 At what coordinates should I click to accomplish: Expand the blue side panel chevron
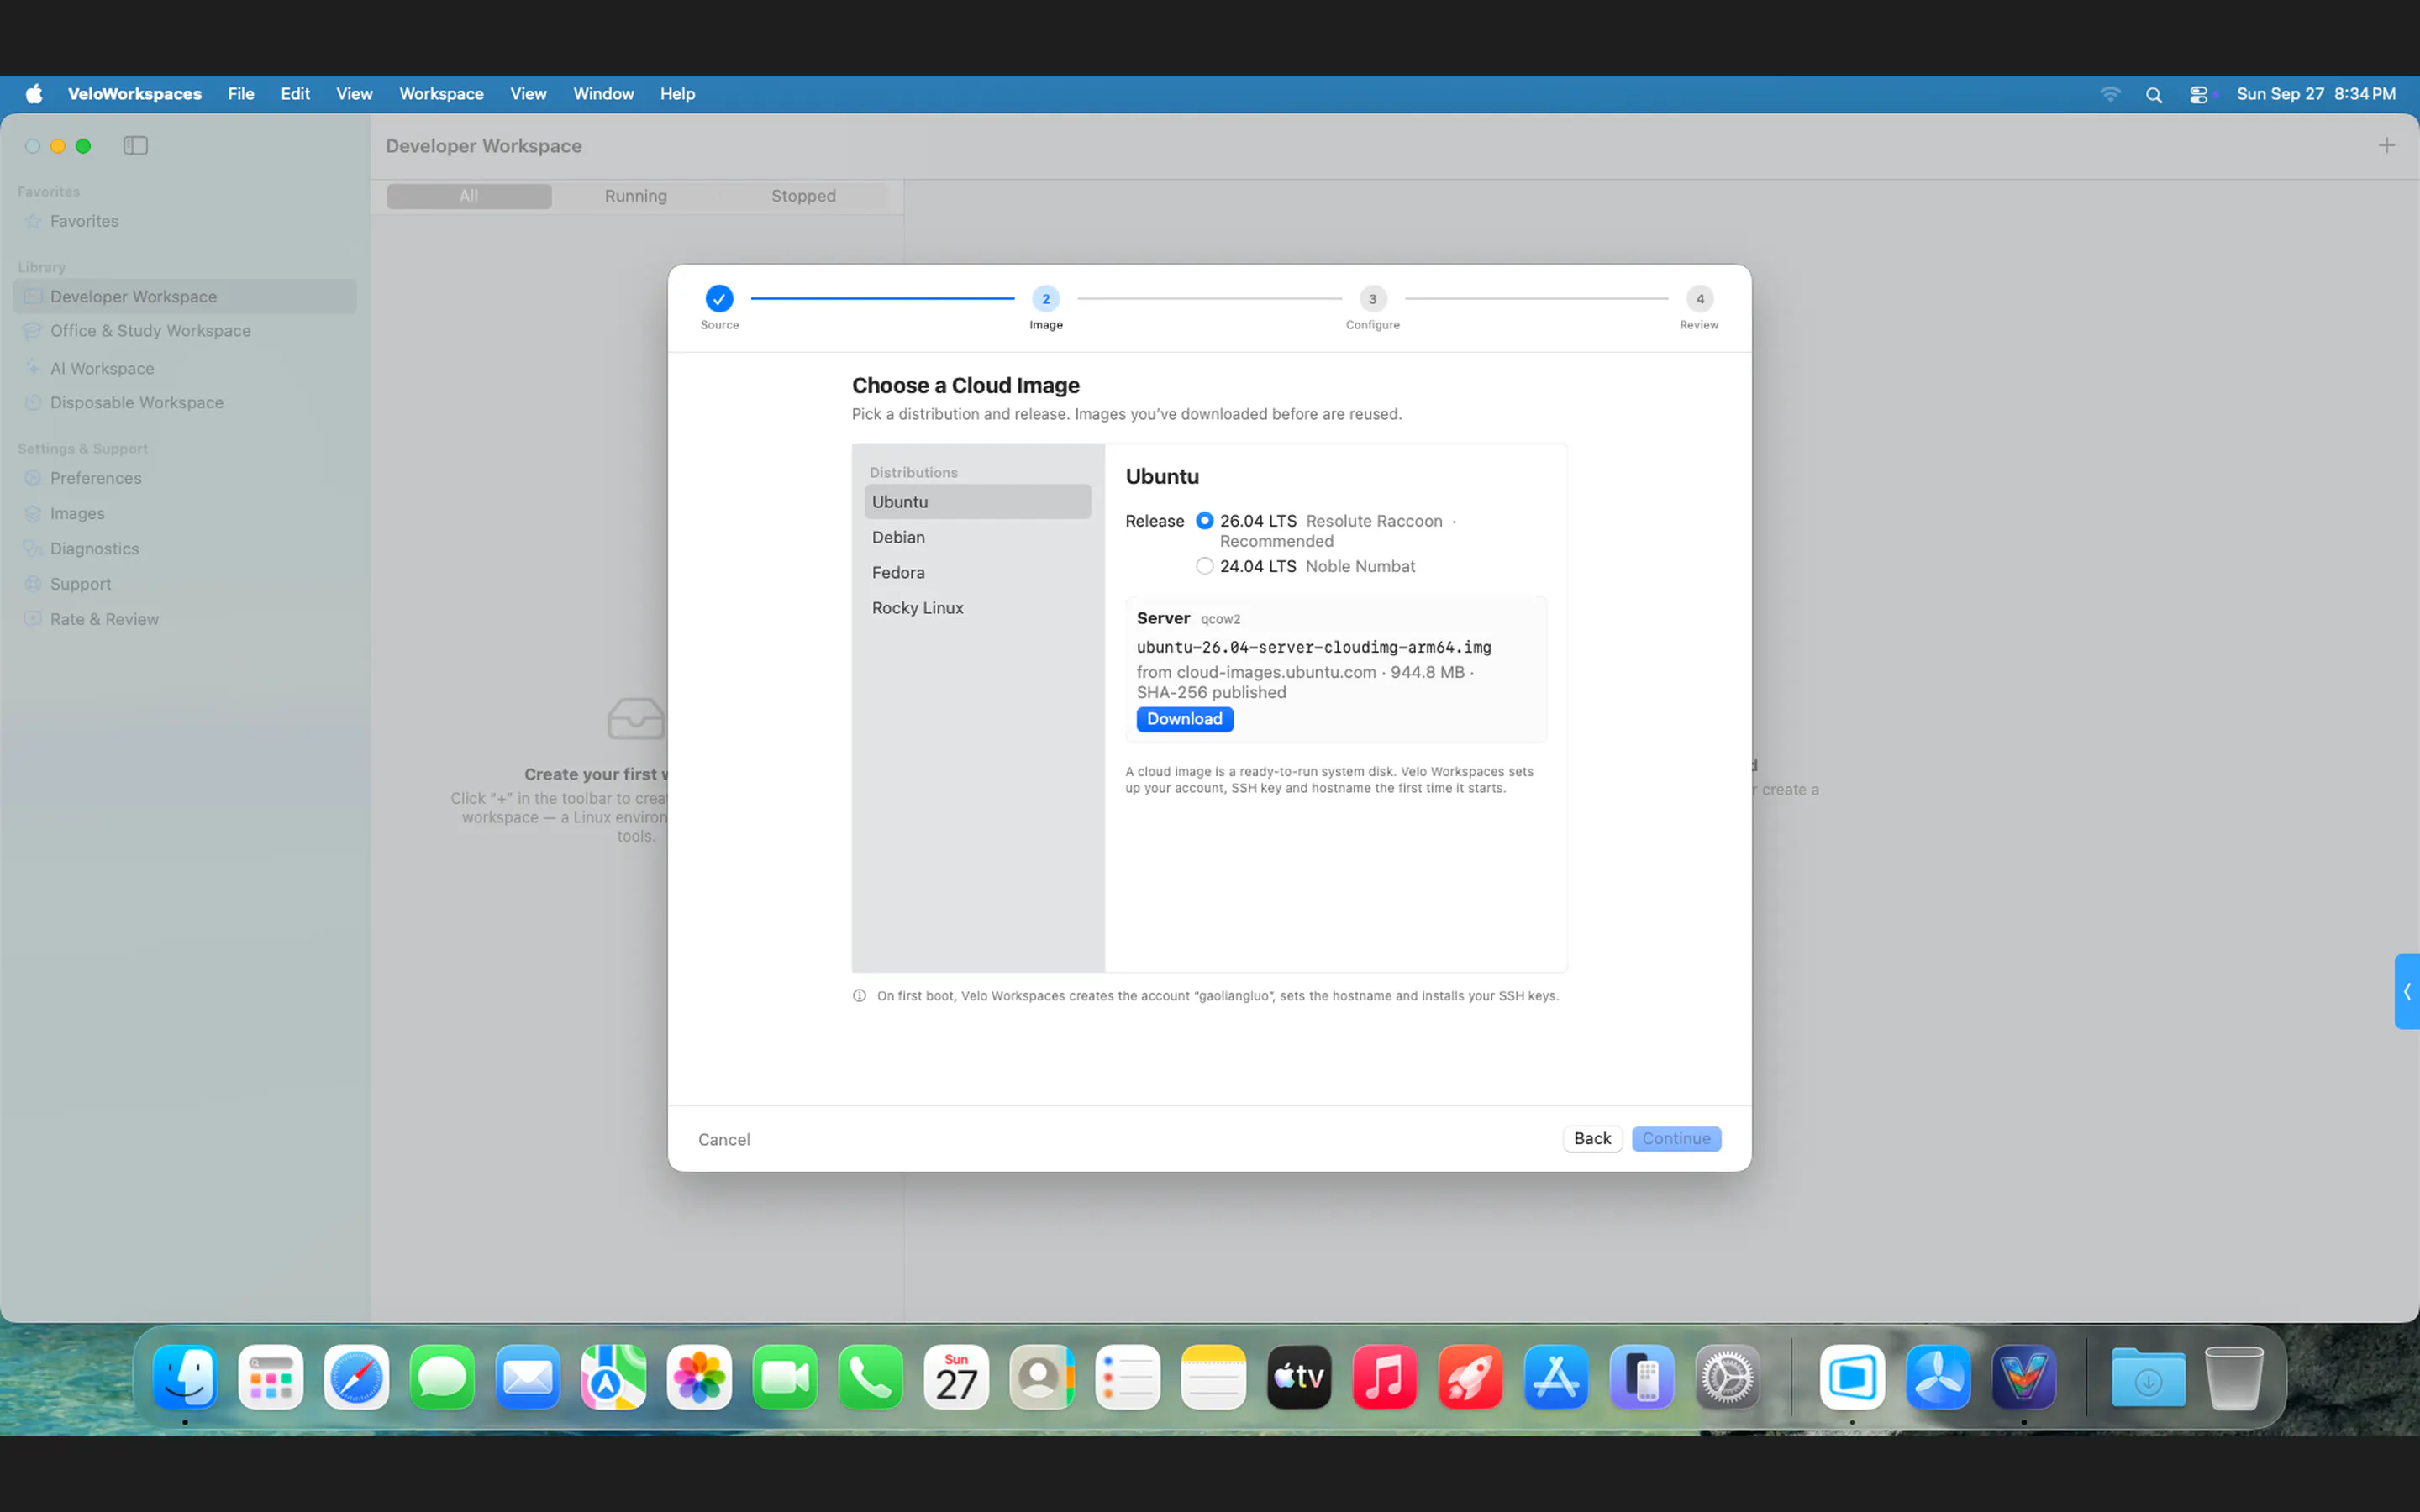click(2407, 991)
